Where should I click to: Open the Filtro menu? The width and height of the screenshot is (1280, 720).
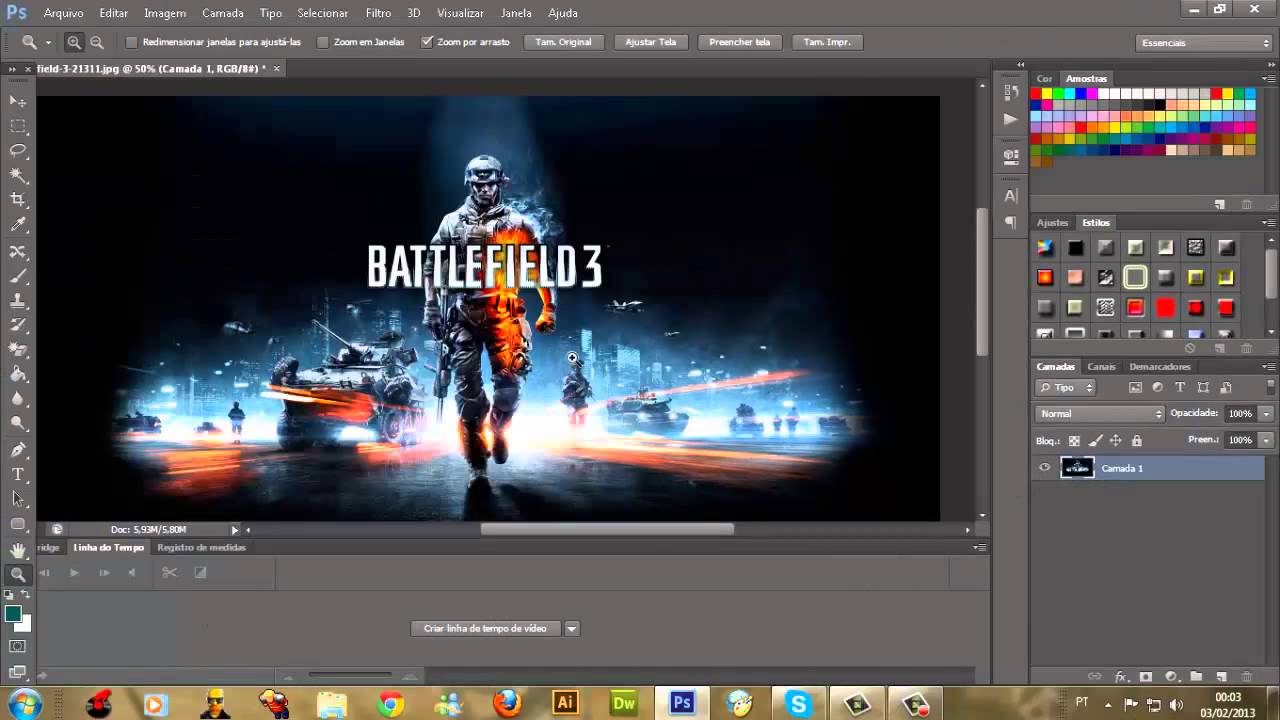378,13
